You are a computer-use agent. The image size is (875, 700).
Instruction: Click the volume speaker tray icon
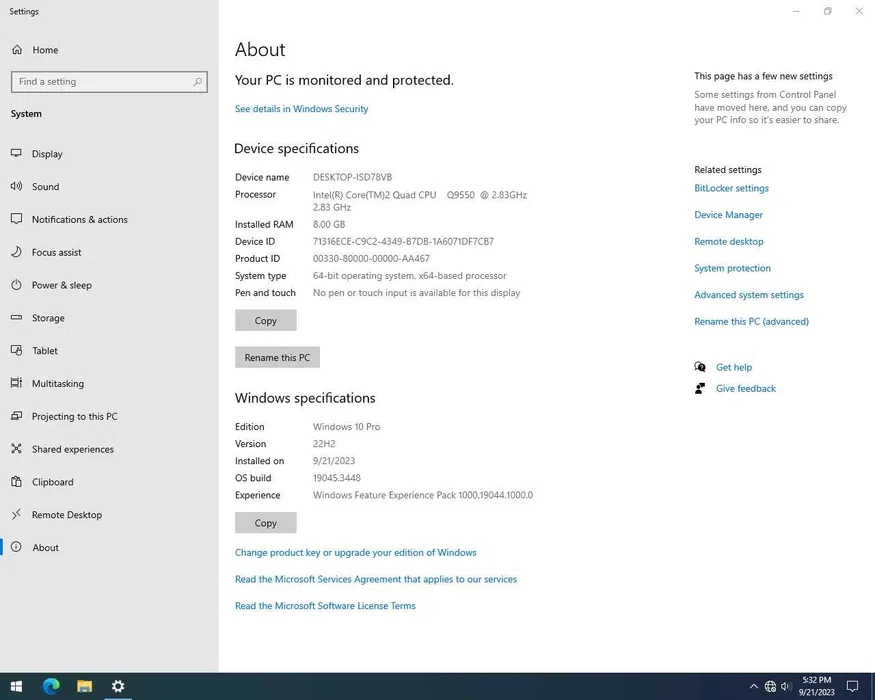(786, 686)
